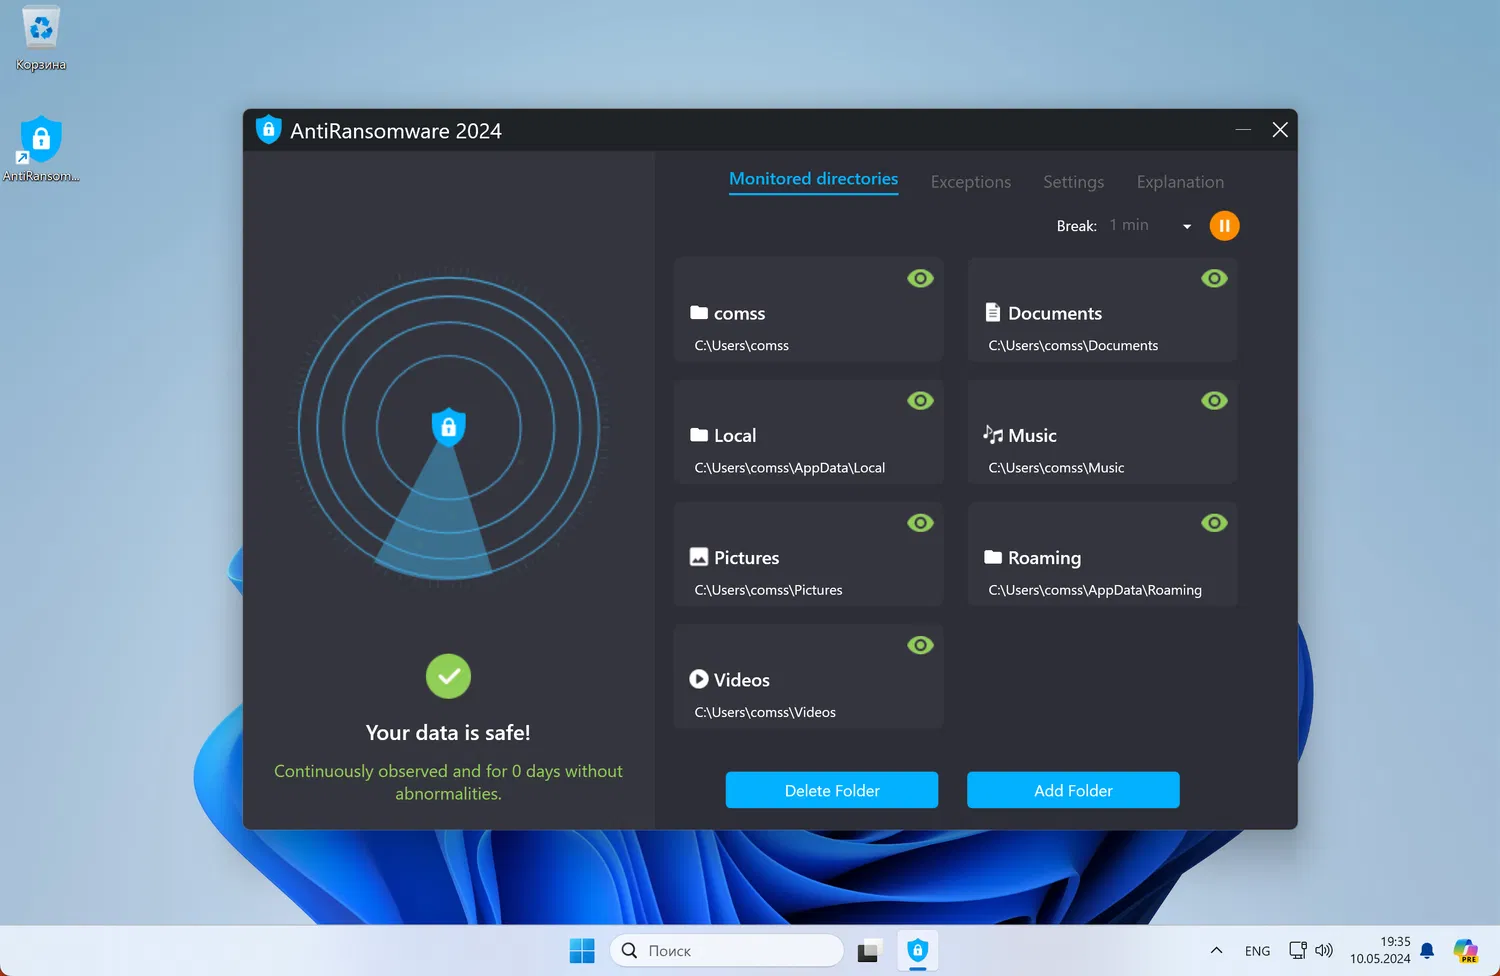Click the shield lock icon in radar

pos(448,427)
